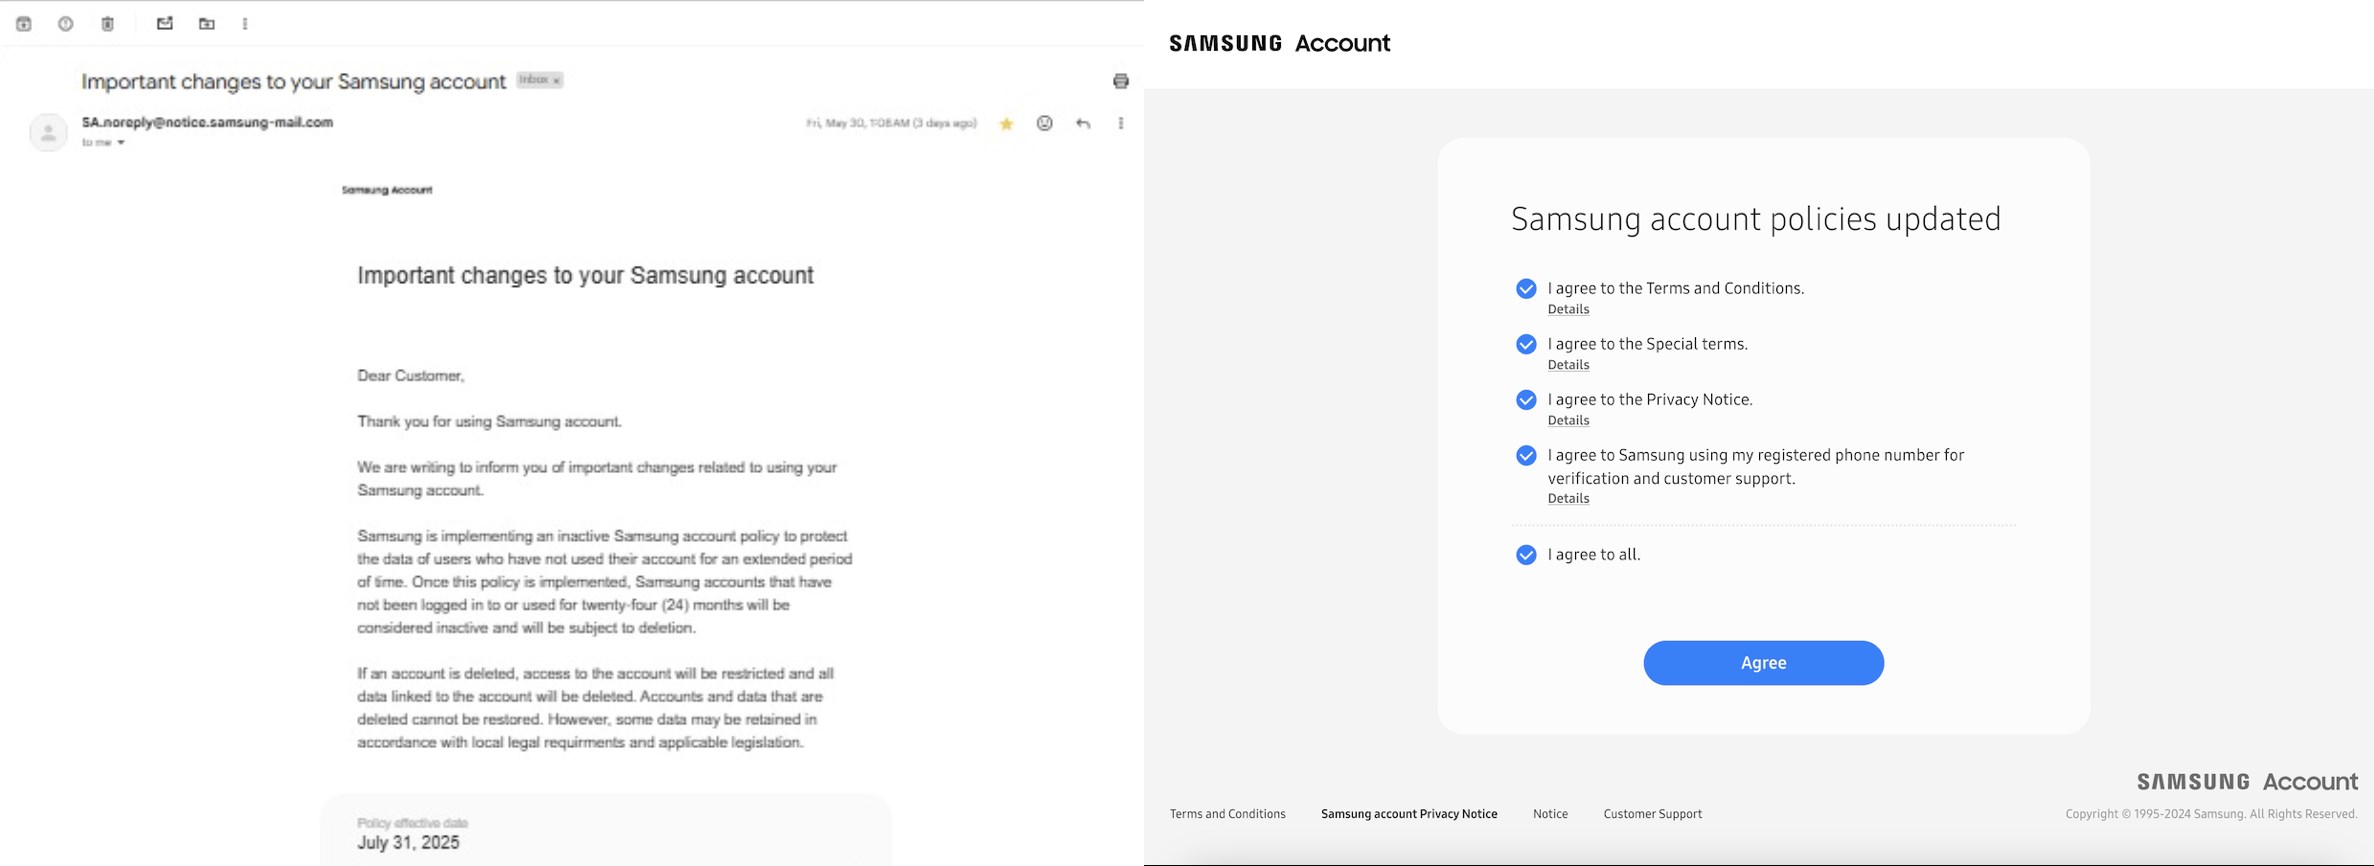2374x866 pixels.
Task: Expand recipient details next to 'to me'
Action: pos(121,143)
